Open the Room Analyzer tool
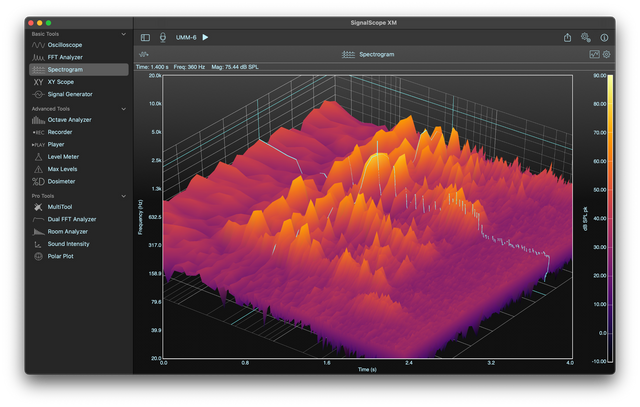The width and height of the screenshot is (640, 407). coord(70,231)
